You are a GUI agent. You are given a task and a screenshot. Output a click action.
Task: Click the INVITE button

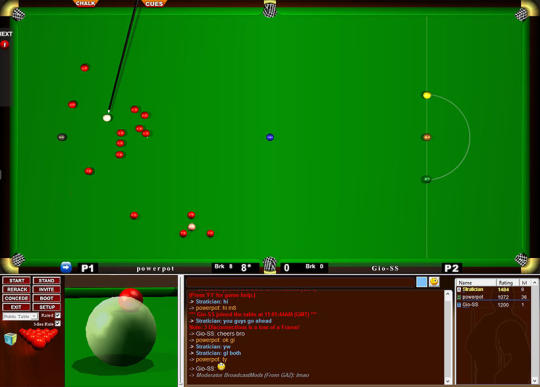click(47, 289)
